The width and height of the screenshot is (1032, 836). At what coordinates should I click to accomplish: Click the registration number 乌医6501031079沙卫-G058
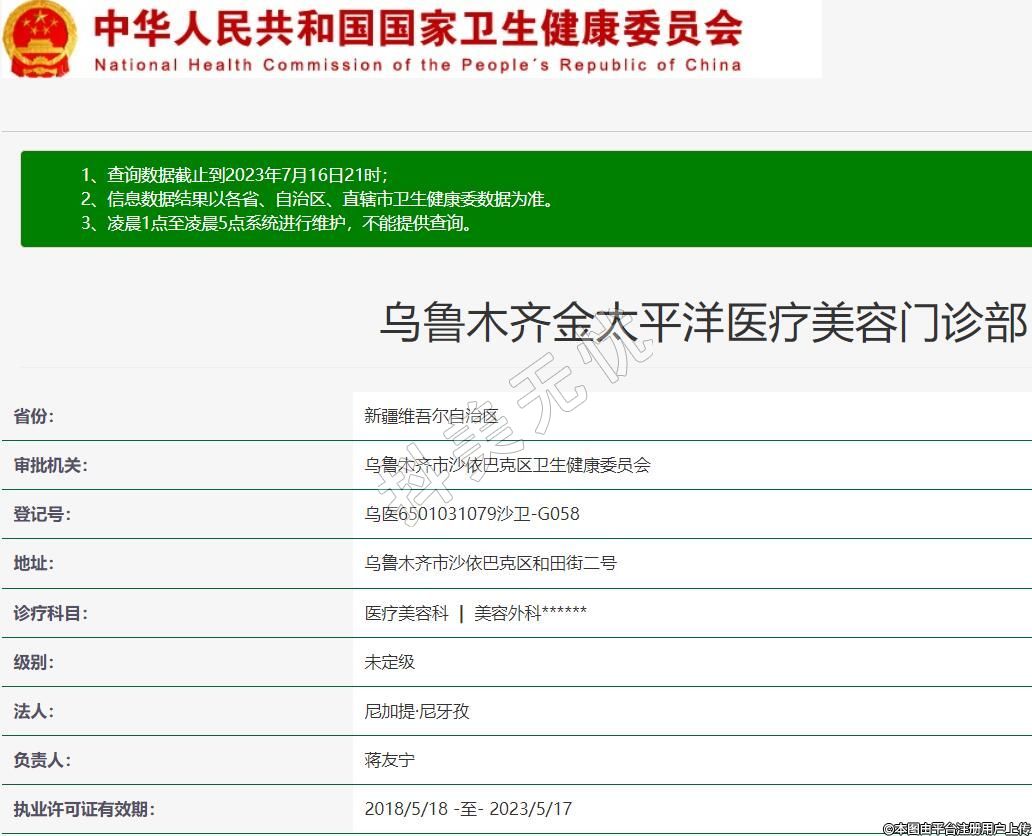tap(472, 514)
